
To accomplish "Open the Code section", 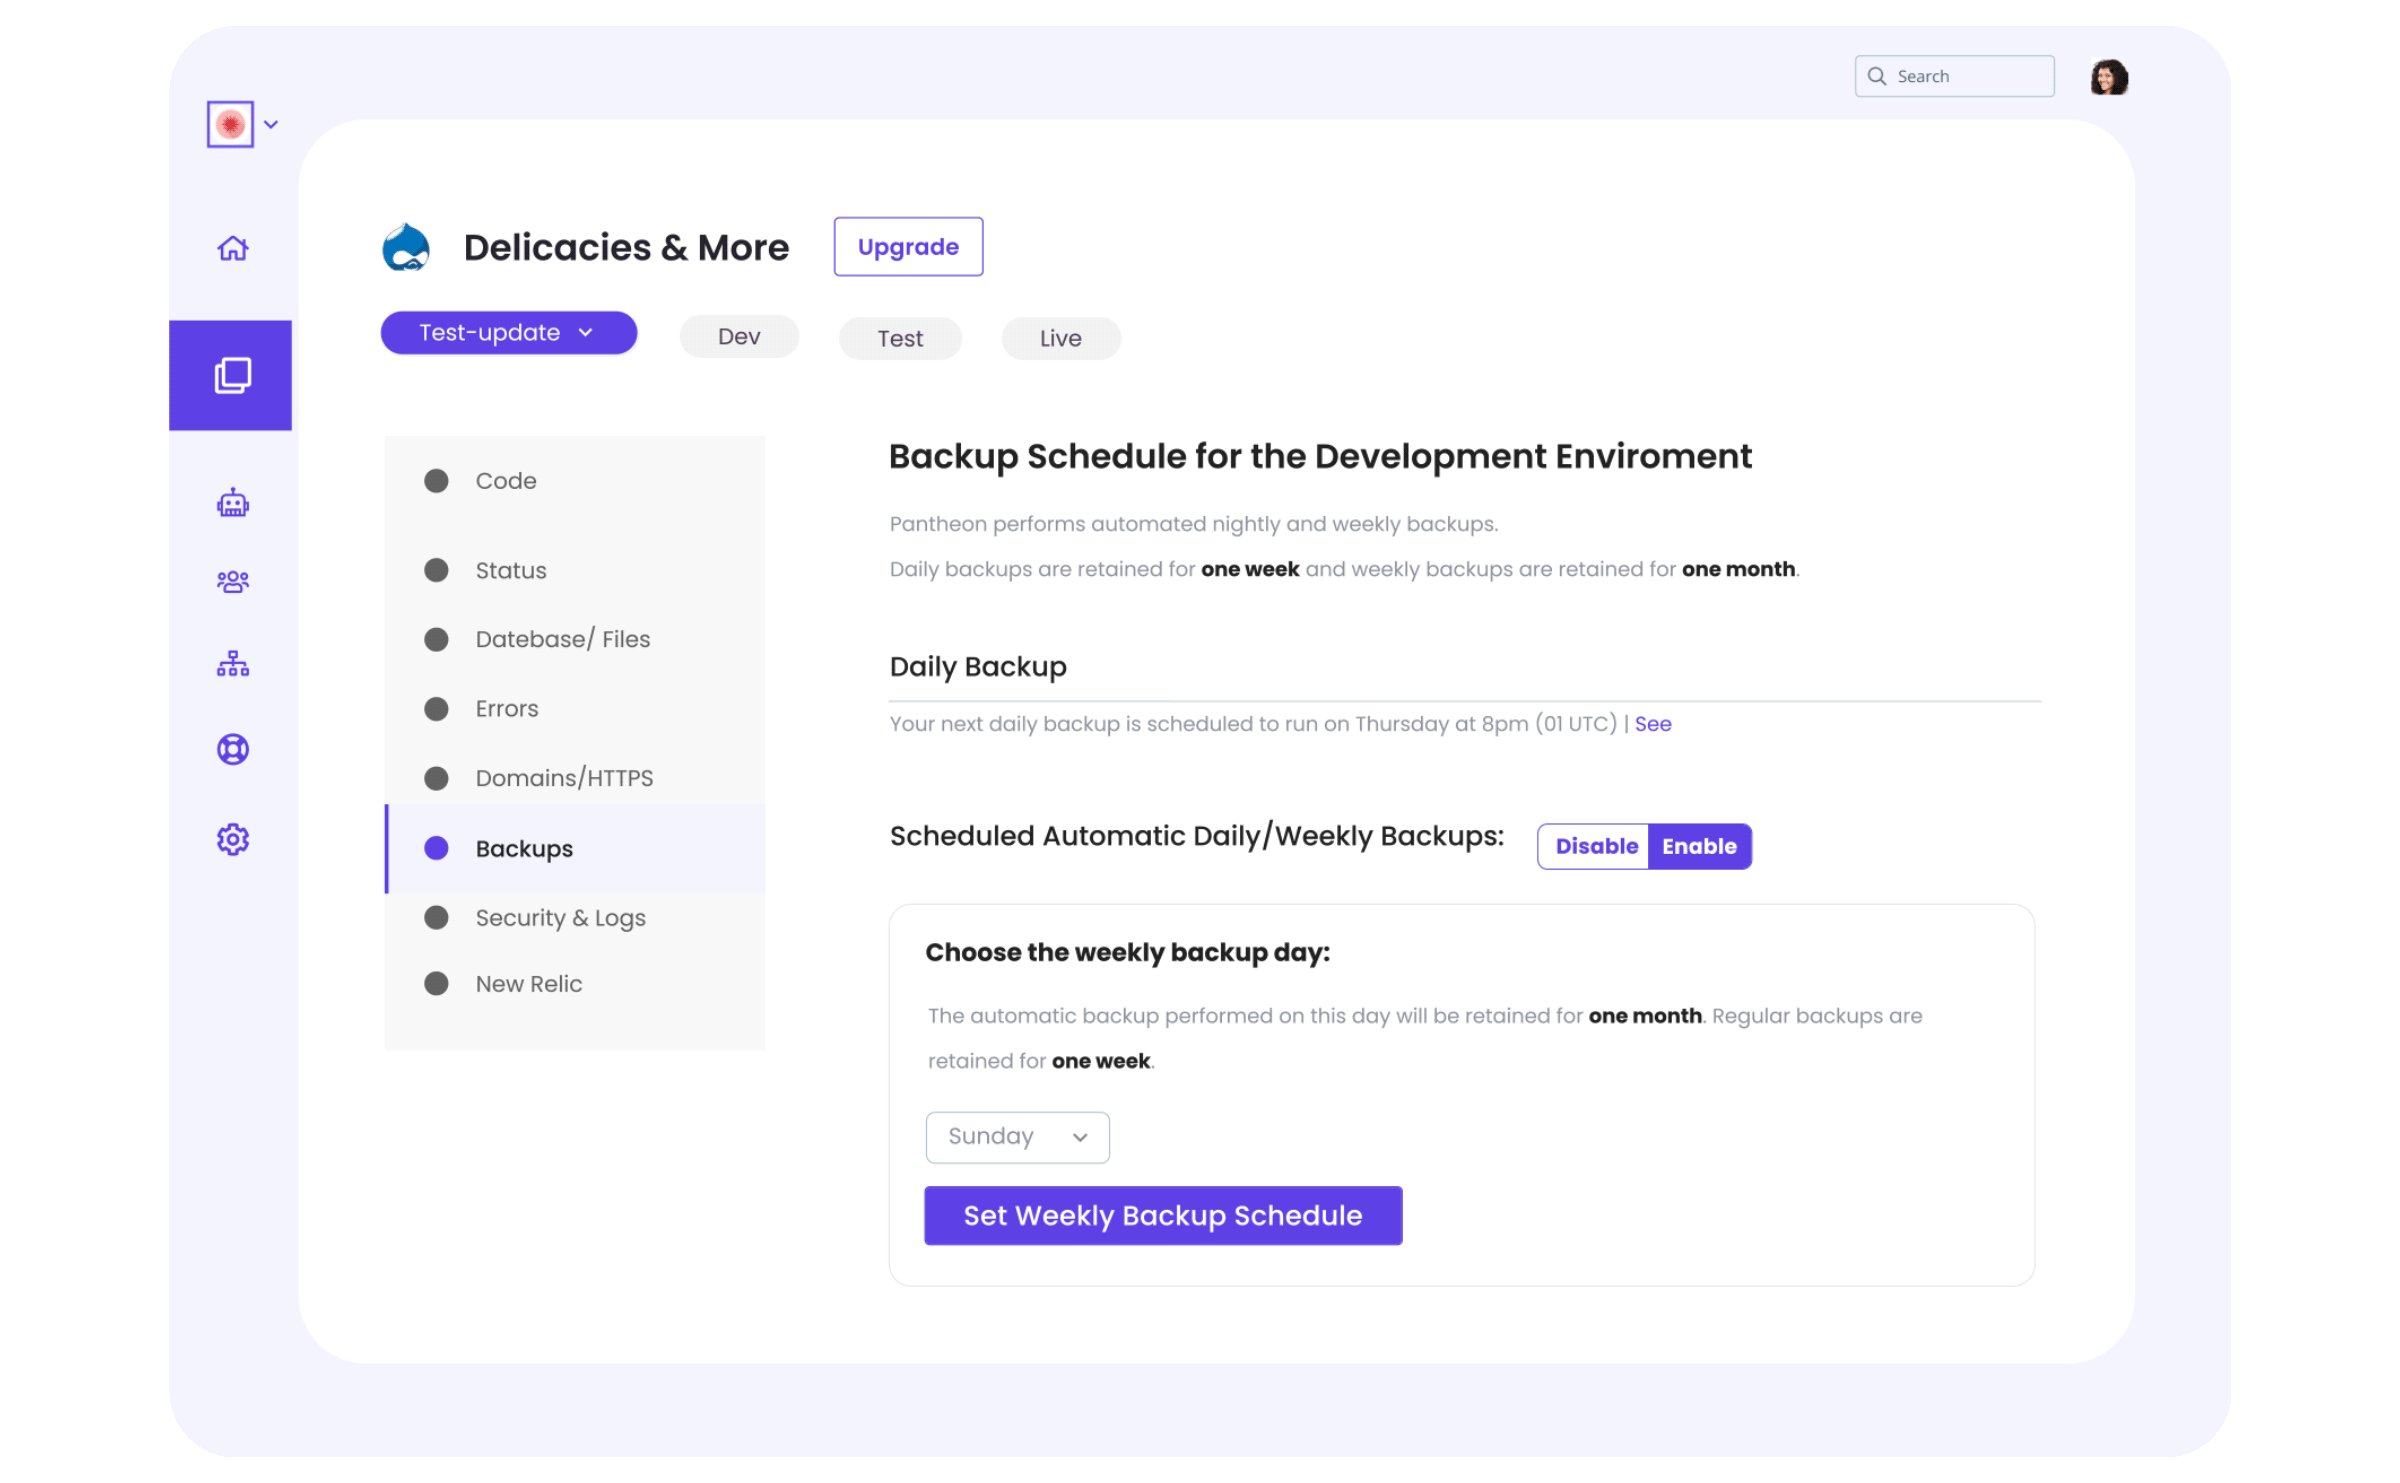I will (575, 481).
